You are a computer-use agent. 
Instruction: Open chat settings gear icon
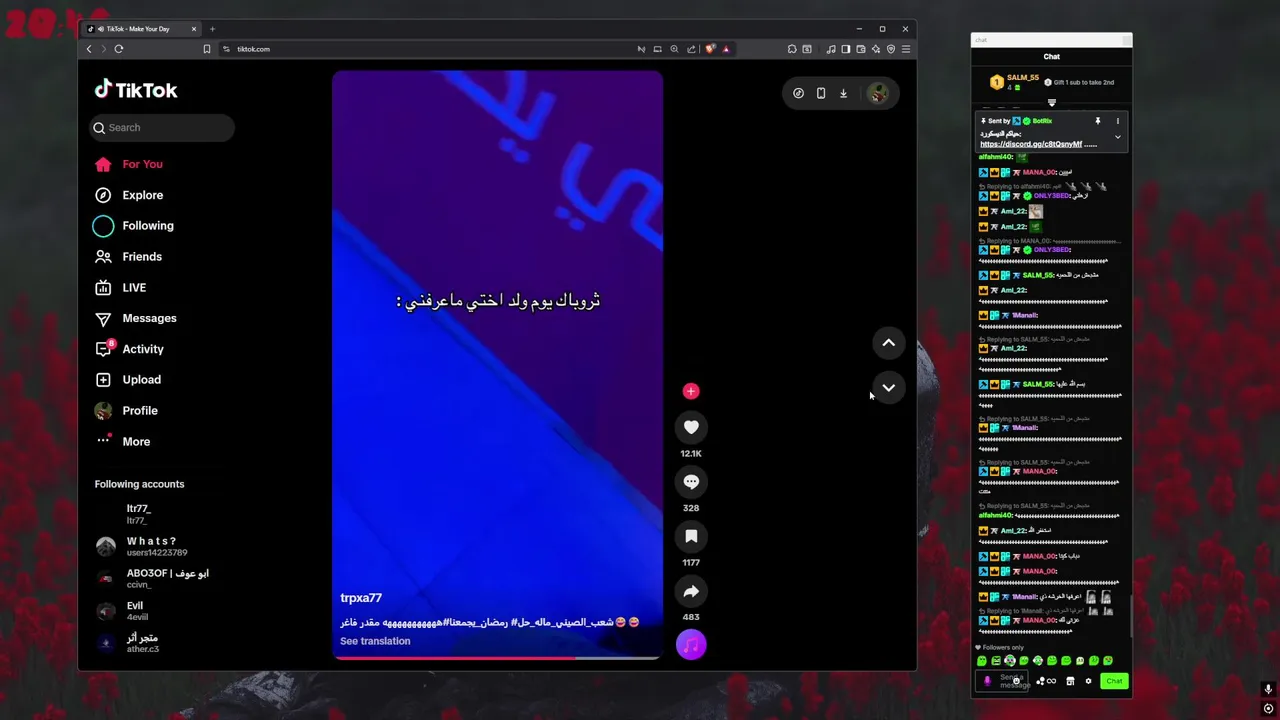1088,681
